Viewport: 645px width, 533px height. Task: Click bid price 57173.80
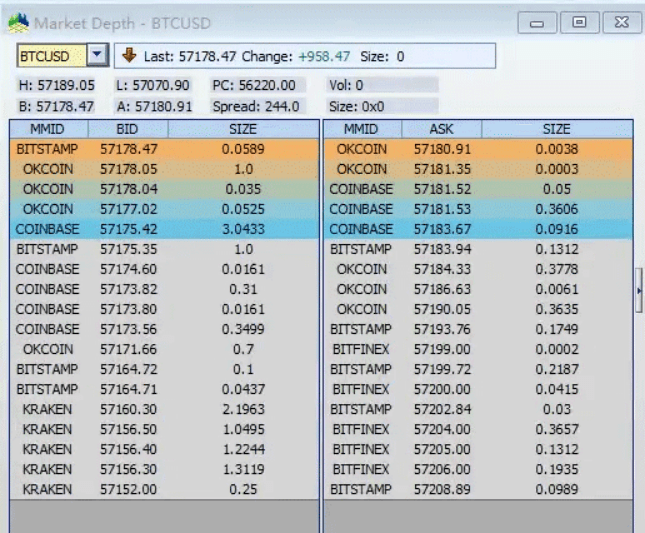pyautogui.click(x=129, y=309)
